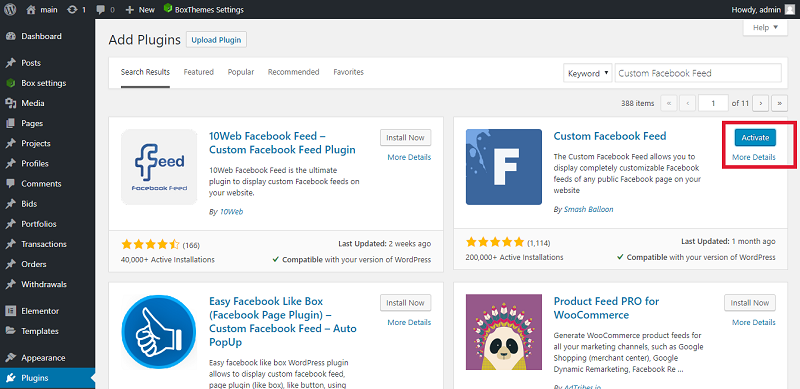This screenshot has width=800, height=389.
Task: Open 10Web Facebook Feed plugin title
Action: 282,143
